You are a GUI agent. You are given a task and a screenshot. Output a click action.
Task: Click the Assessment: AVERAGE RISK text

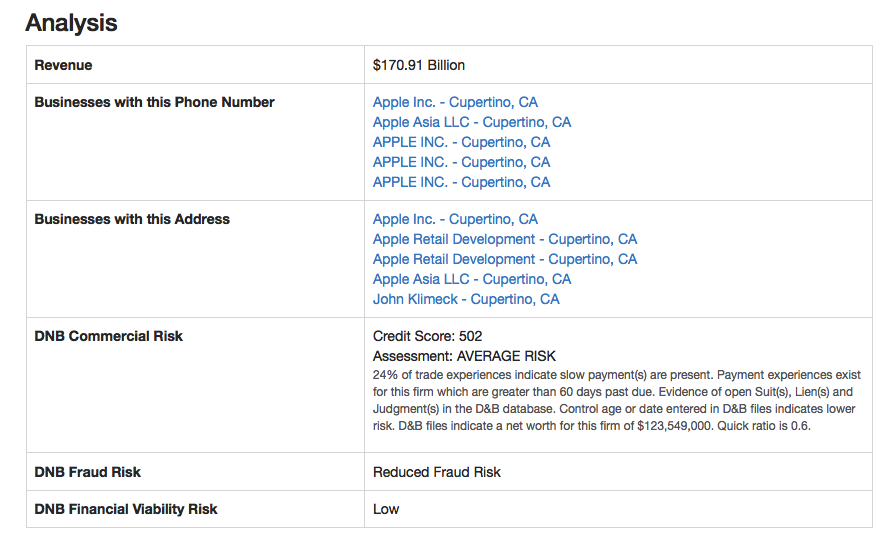point(464,356)
